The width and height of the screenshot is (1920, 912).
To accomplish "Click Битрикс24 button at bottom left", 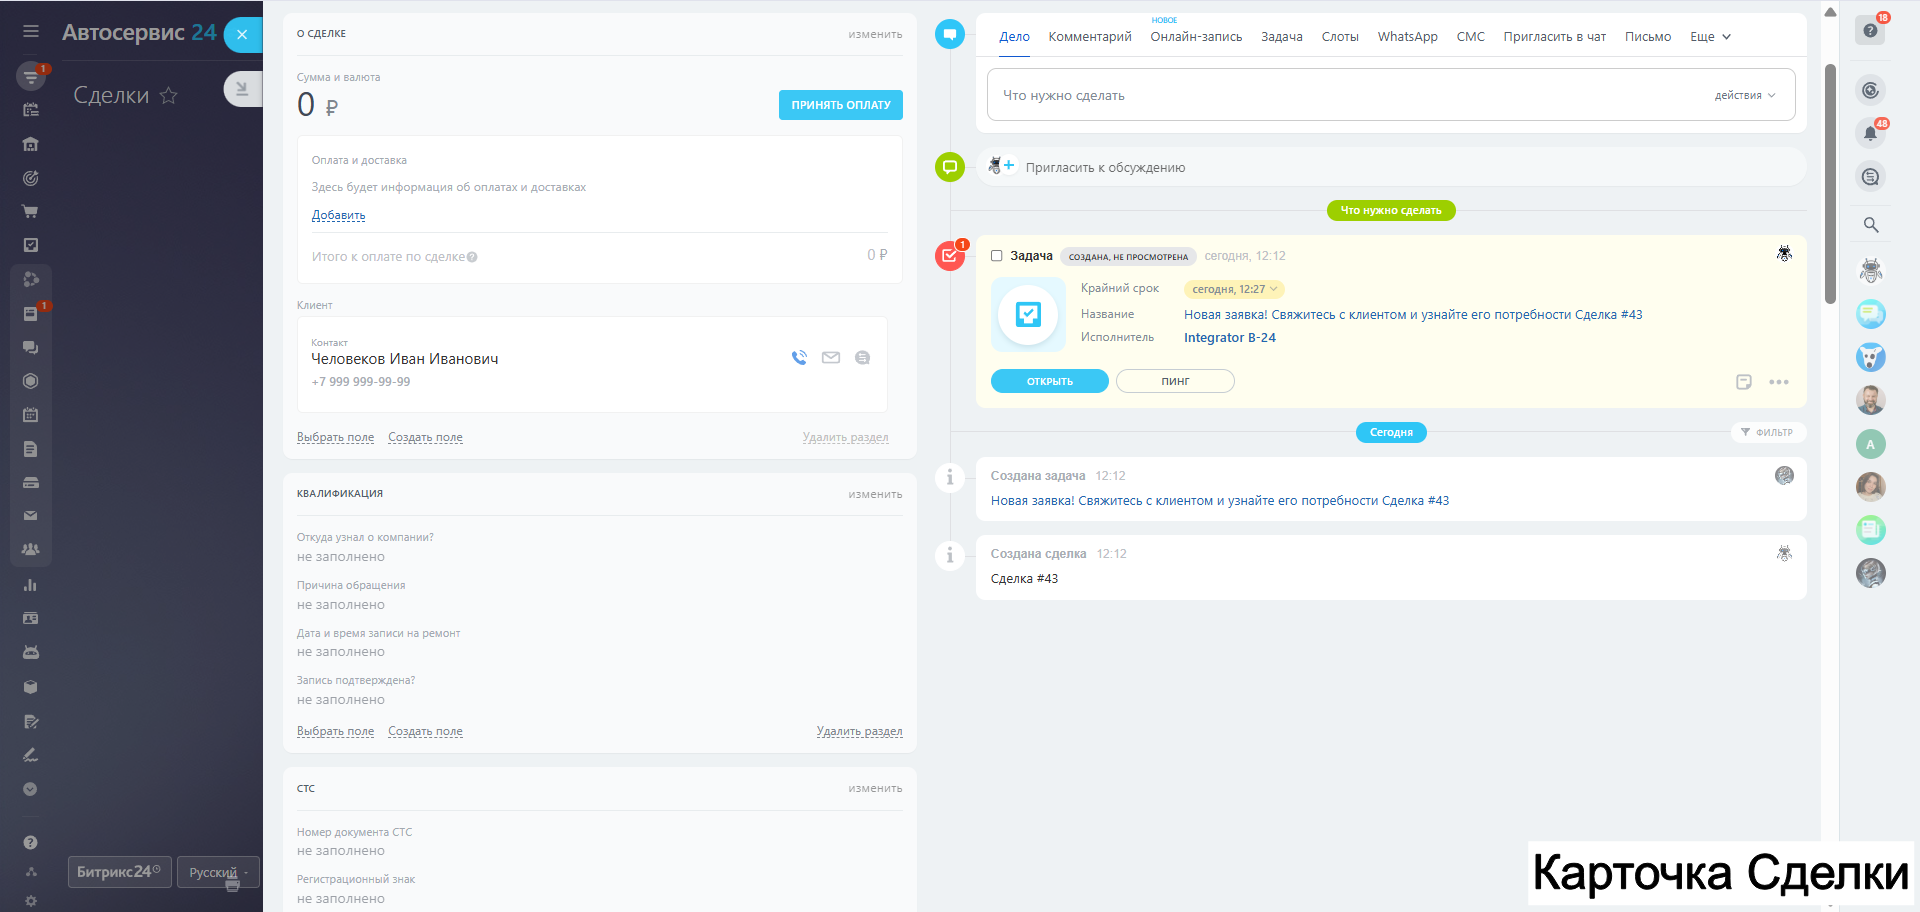I will (120, 872).
